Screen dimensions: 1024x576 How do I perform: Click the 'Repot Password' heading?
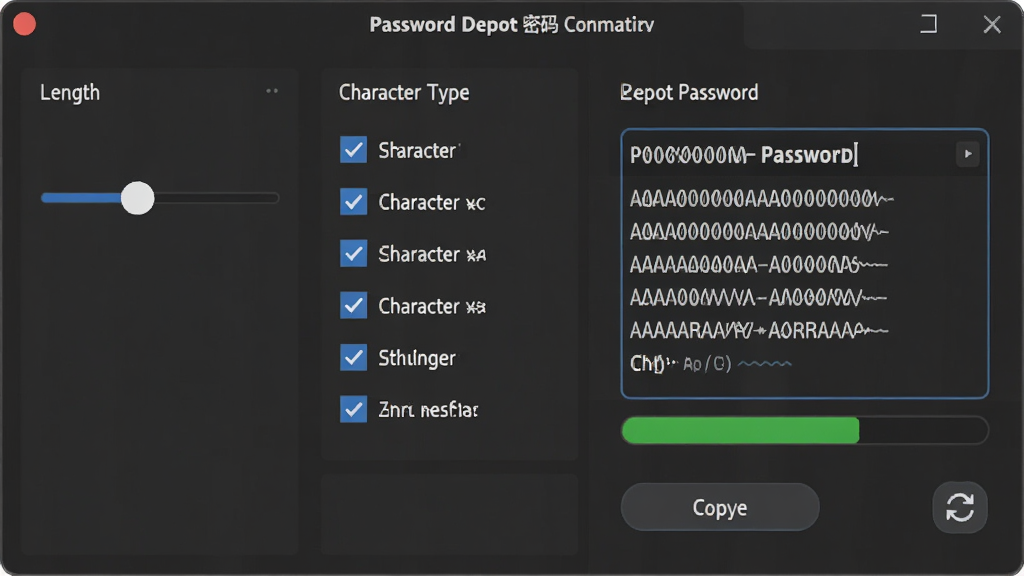[x=689, y=92]
